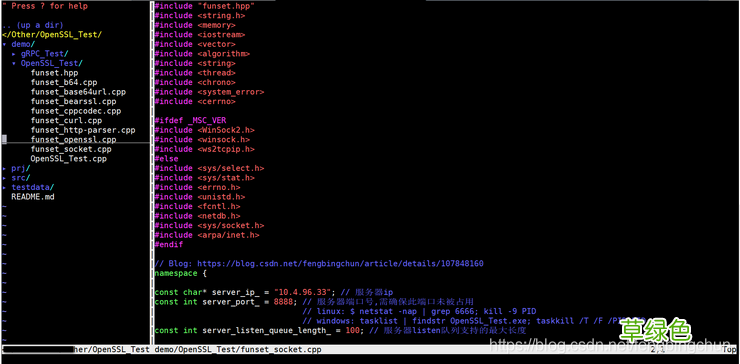Image resolution: width=740 pixels, height=364 pixels.
Task: Open funset_b64.cpp in the file tree
Action: pyautogui.click(x=64, y=82)
